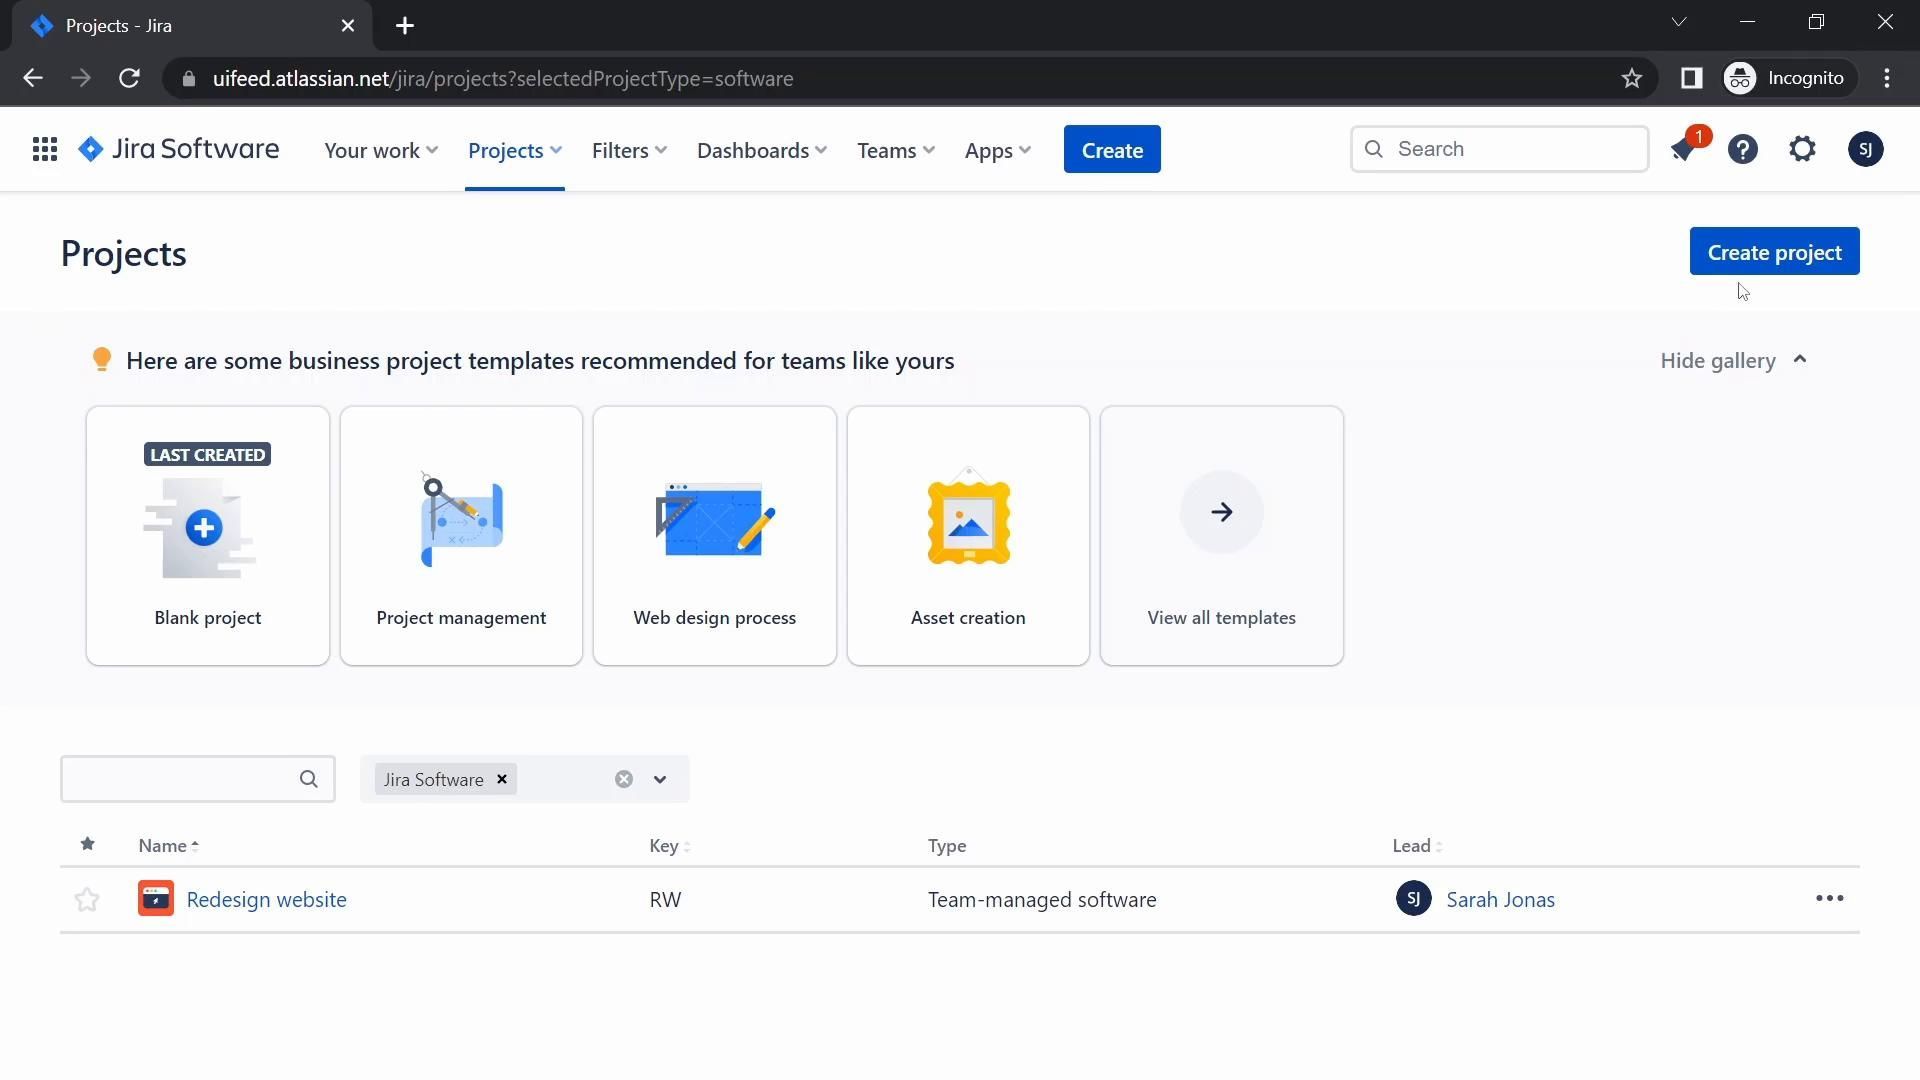Open the help question mark icon

click(x=1743, y=150)
